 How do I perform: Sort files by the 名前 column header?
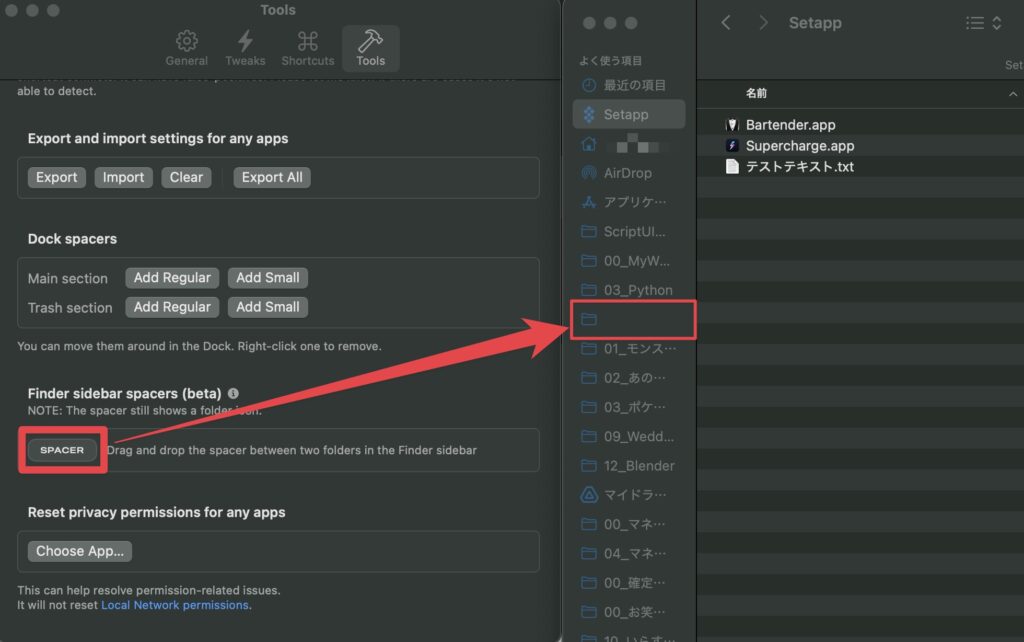coord(756,93)
